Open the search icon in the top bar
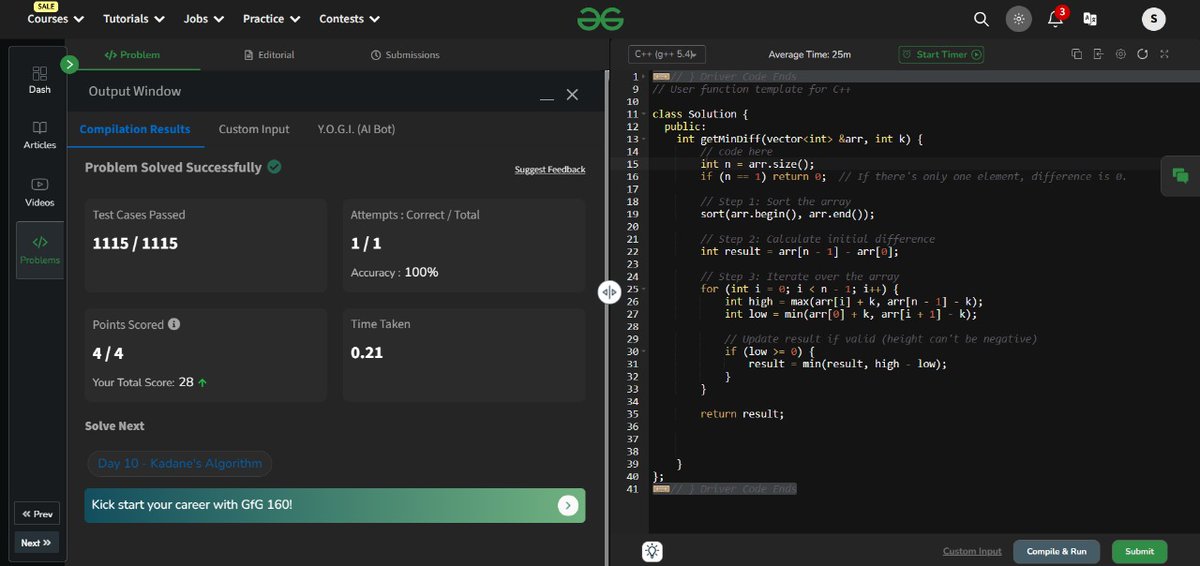This screenshot has height=566, width=1200. [981, 19]
